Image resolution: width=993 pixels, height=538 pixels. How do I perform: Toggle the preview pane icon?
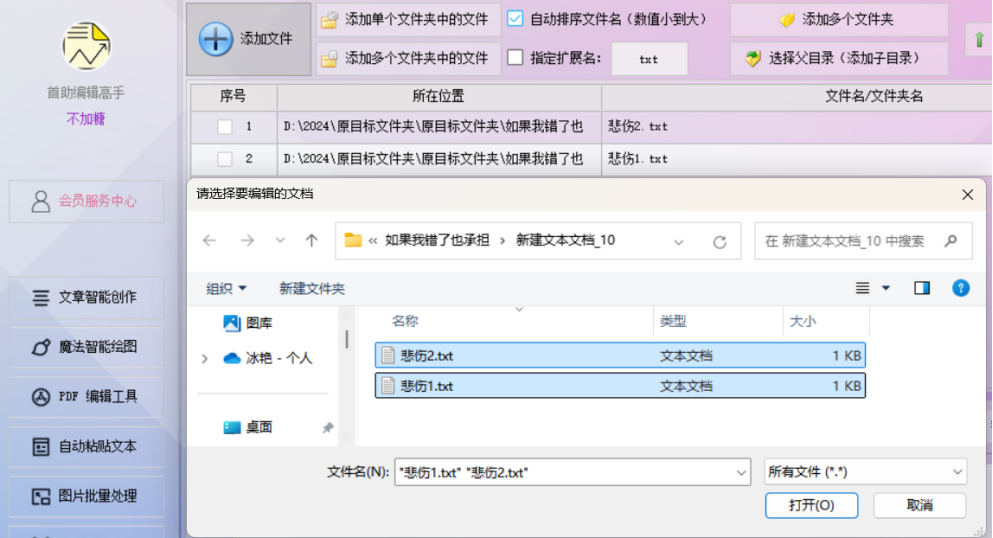(x=921, y=288)
